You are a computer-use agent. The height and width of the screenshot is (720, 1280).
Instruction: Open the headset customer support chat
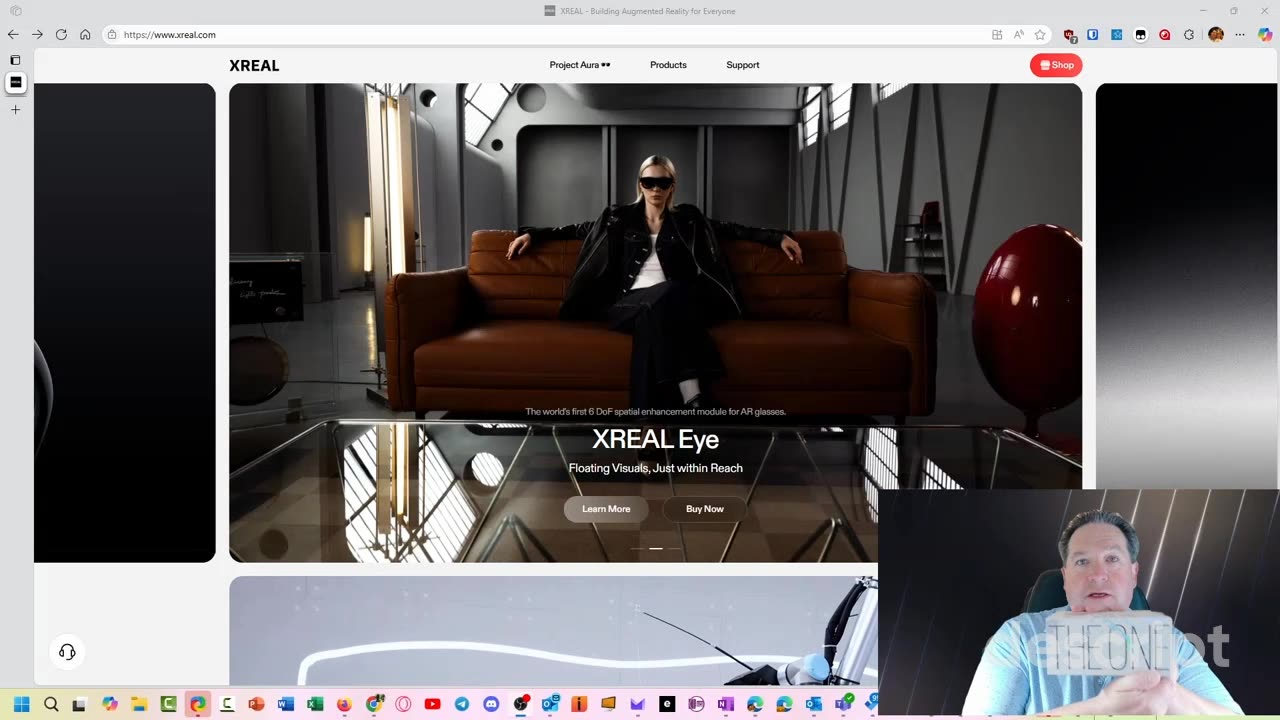(67, 652)
